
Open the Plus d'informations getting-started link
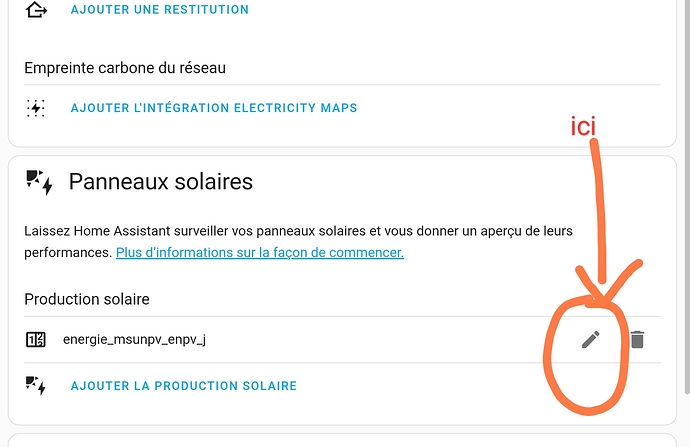(x=260, y=253)
